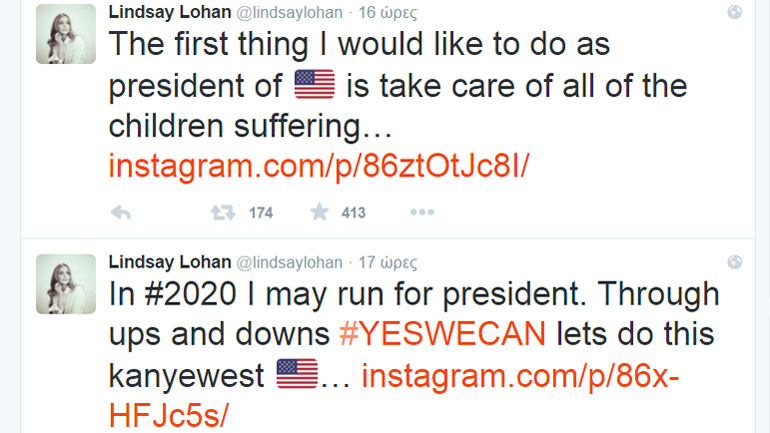Click the globe icon on the 17 ώρες tweet
Image resolution: width=770 pixels, height=433 pixels.
point(735,263)
